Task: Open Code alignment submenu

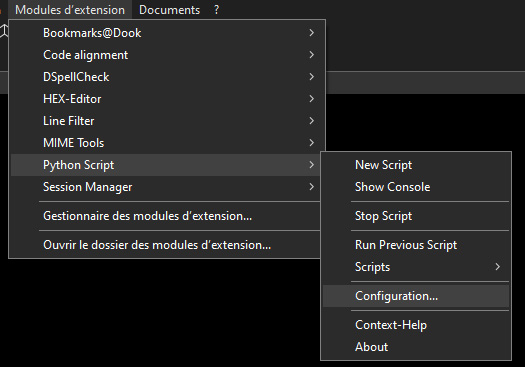Action: pos(167,55)
